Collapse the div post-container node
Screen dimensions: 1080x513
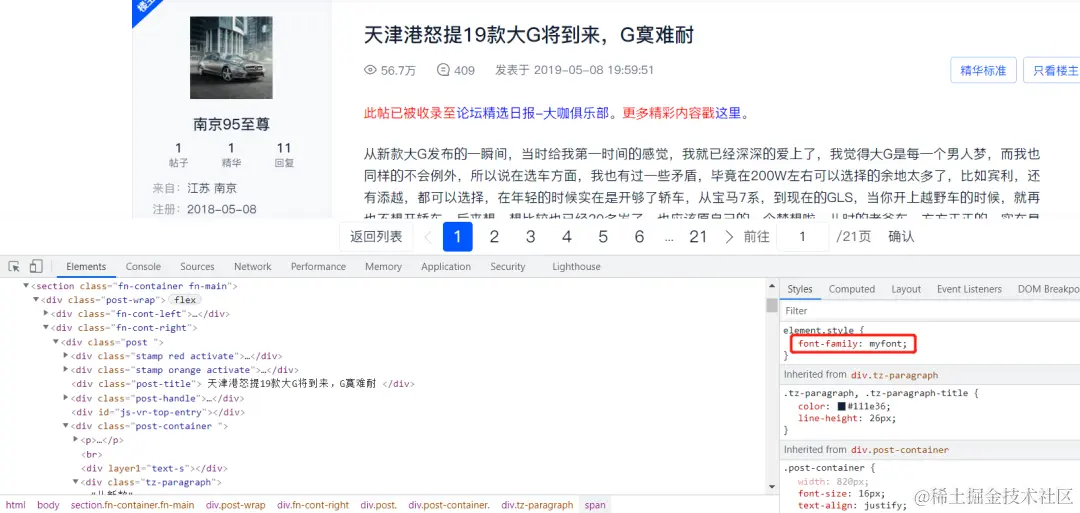tap(66, 426)
